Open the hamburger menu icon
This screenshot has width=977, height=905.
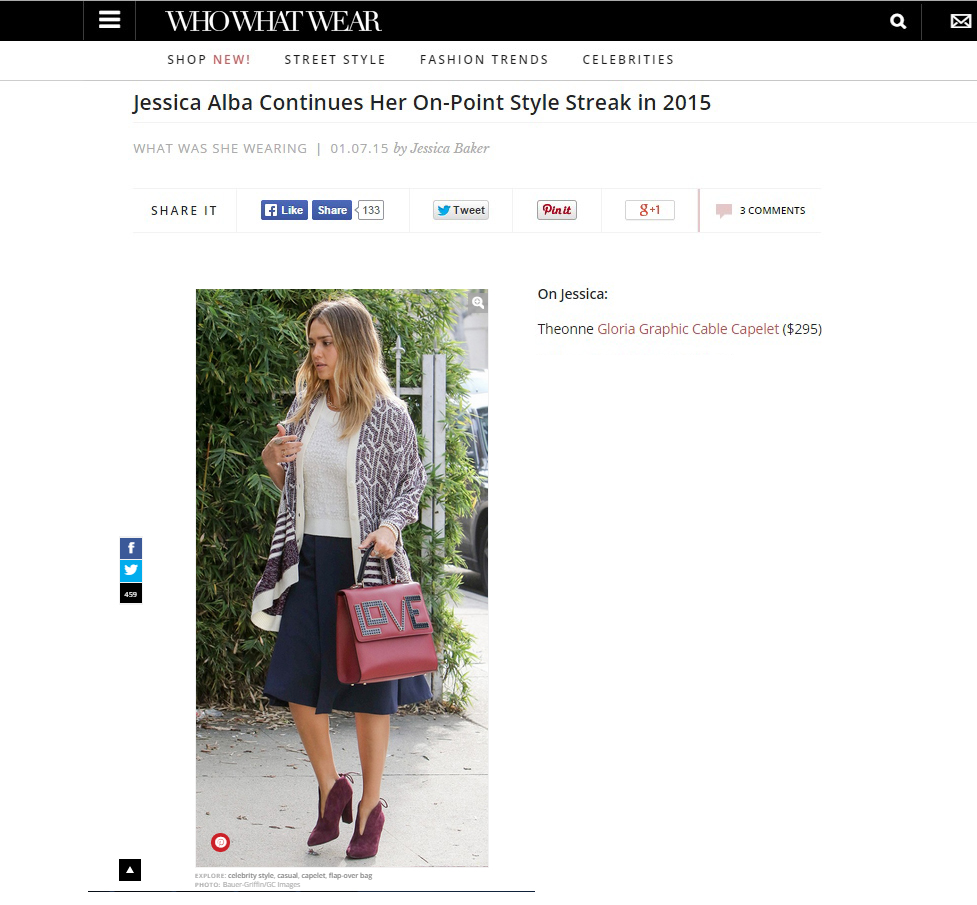109,21
